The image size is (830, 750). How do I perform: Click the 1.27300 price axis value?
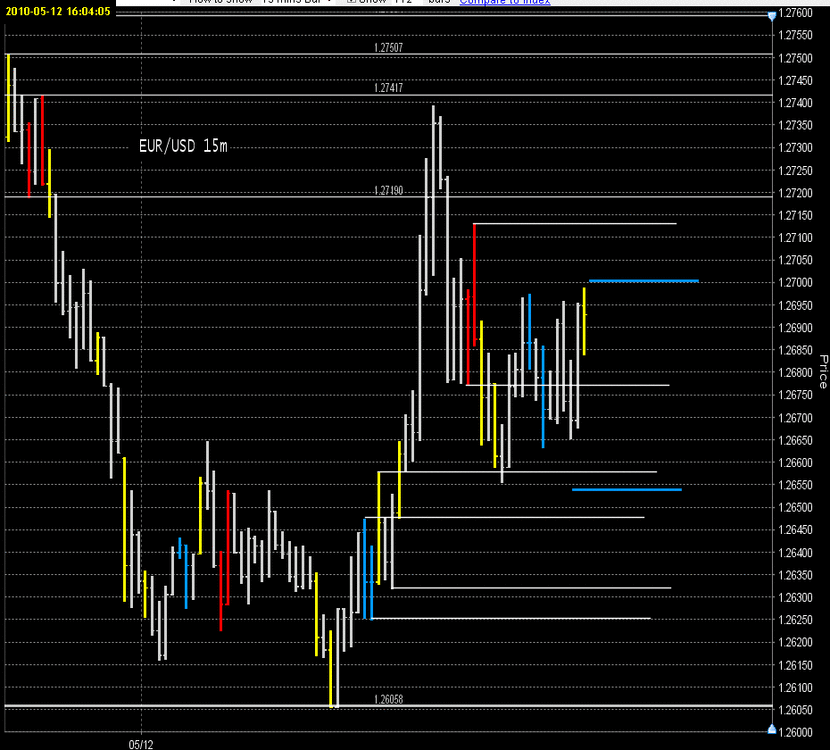[796, 148]
